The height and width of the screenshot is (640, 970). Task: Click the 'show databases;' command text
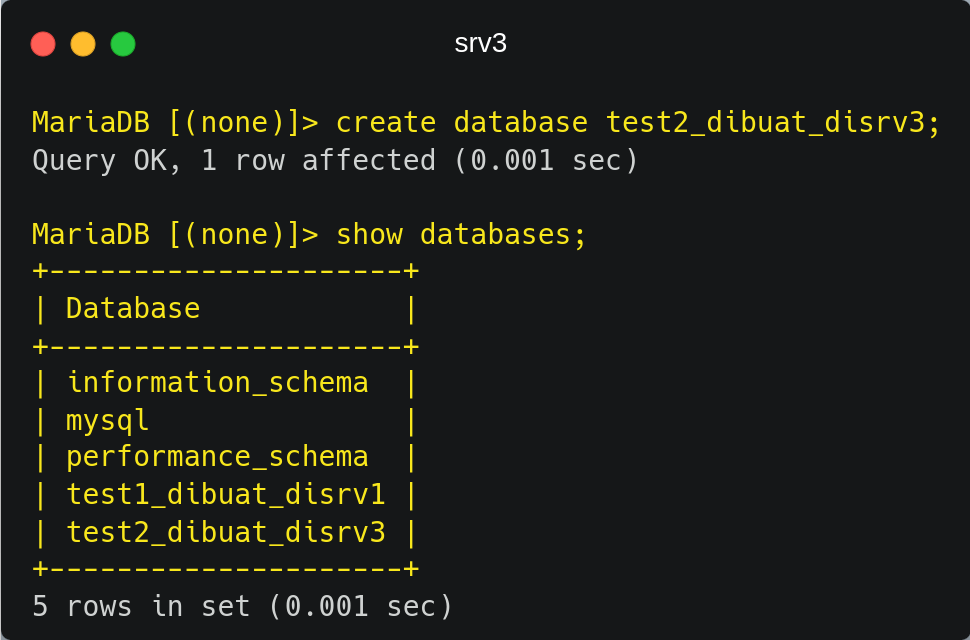click(461, 234)
